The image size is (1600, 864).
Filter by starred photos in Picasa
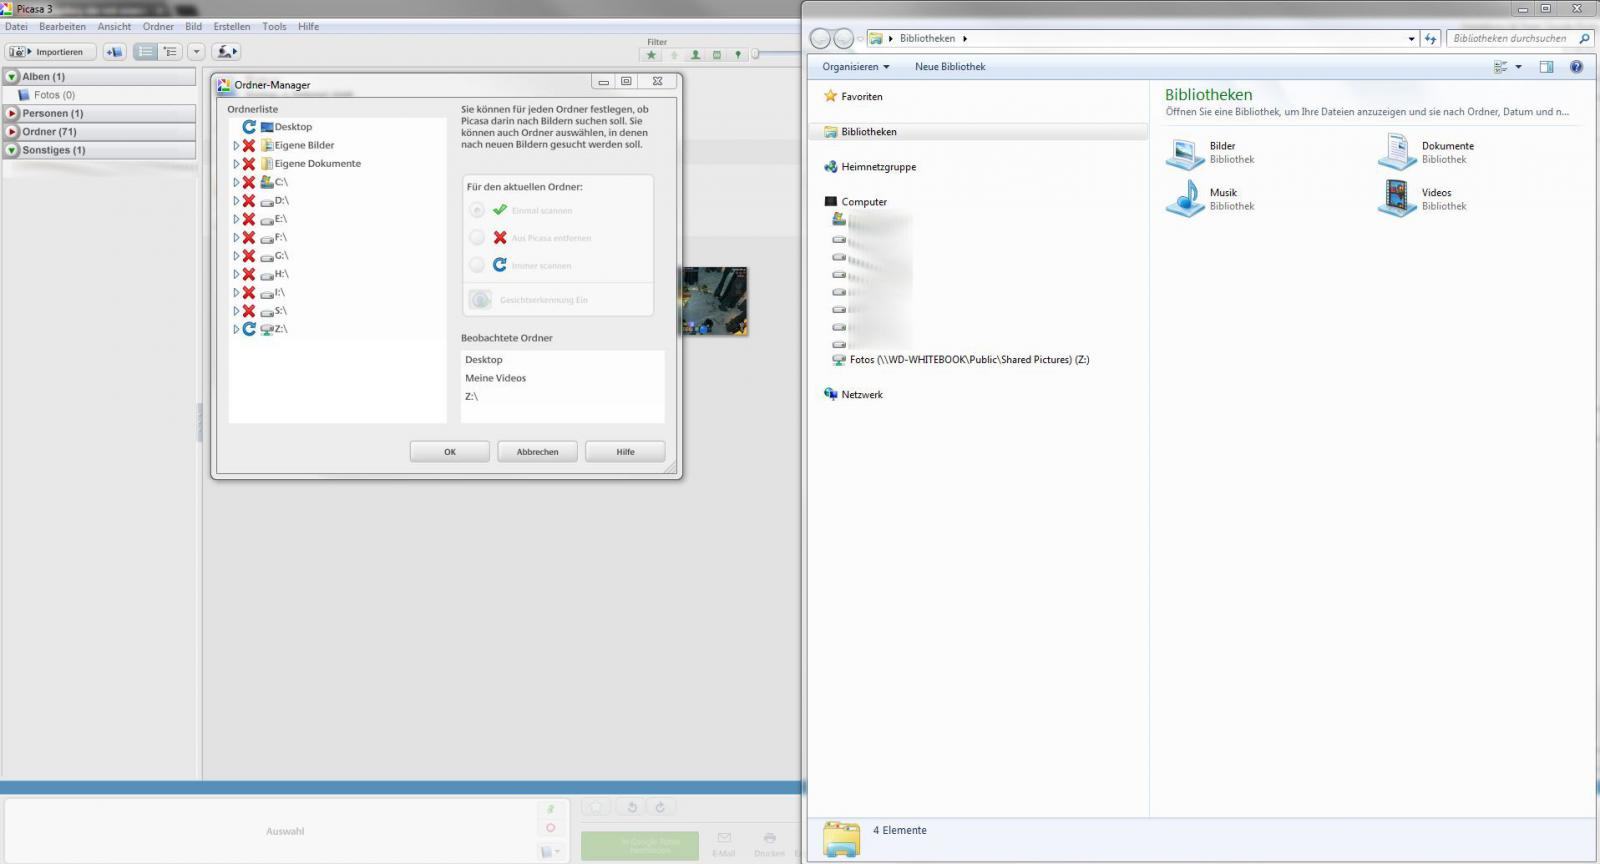click(652, 55)
